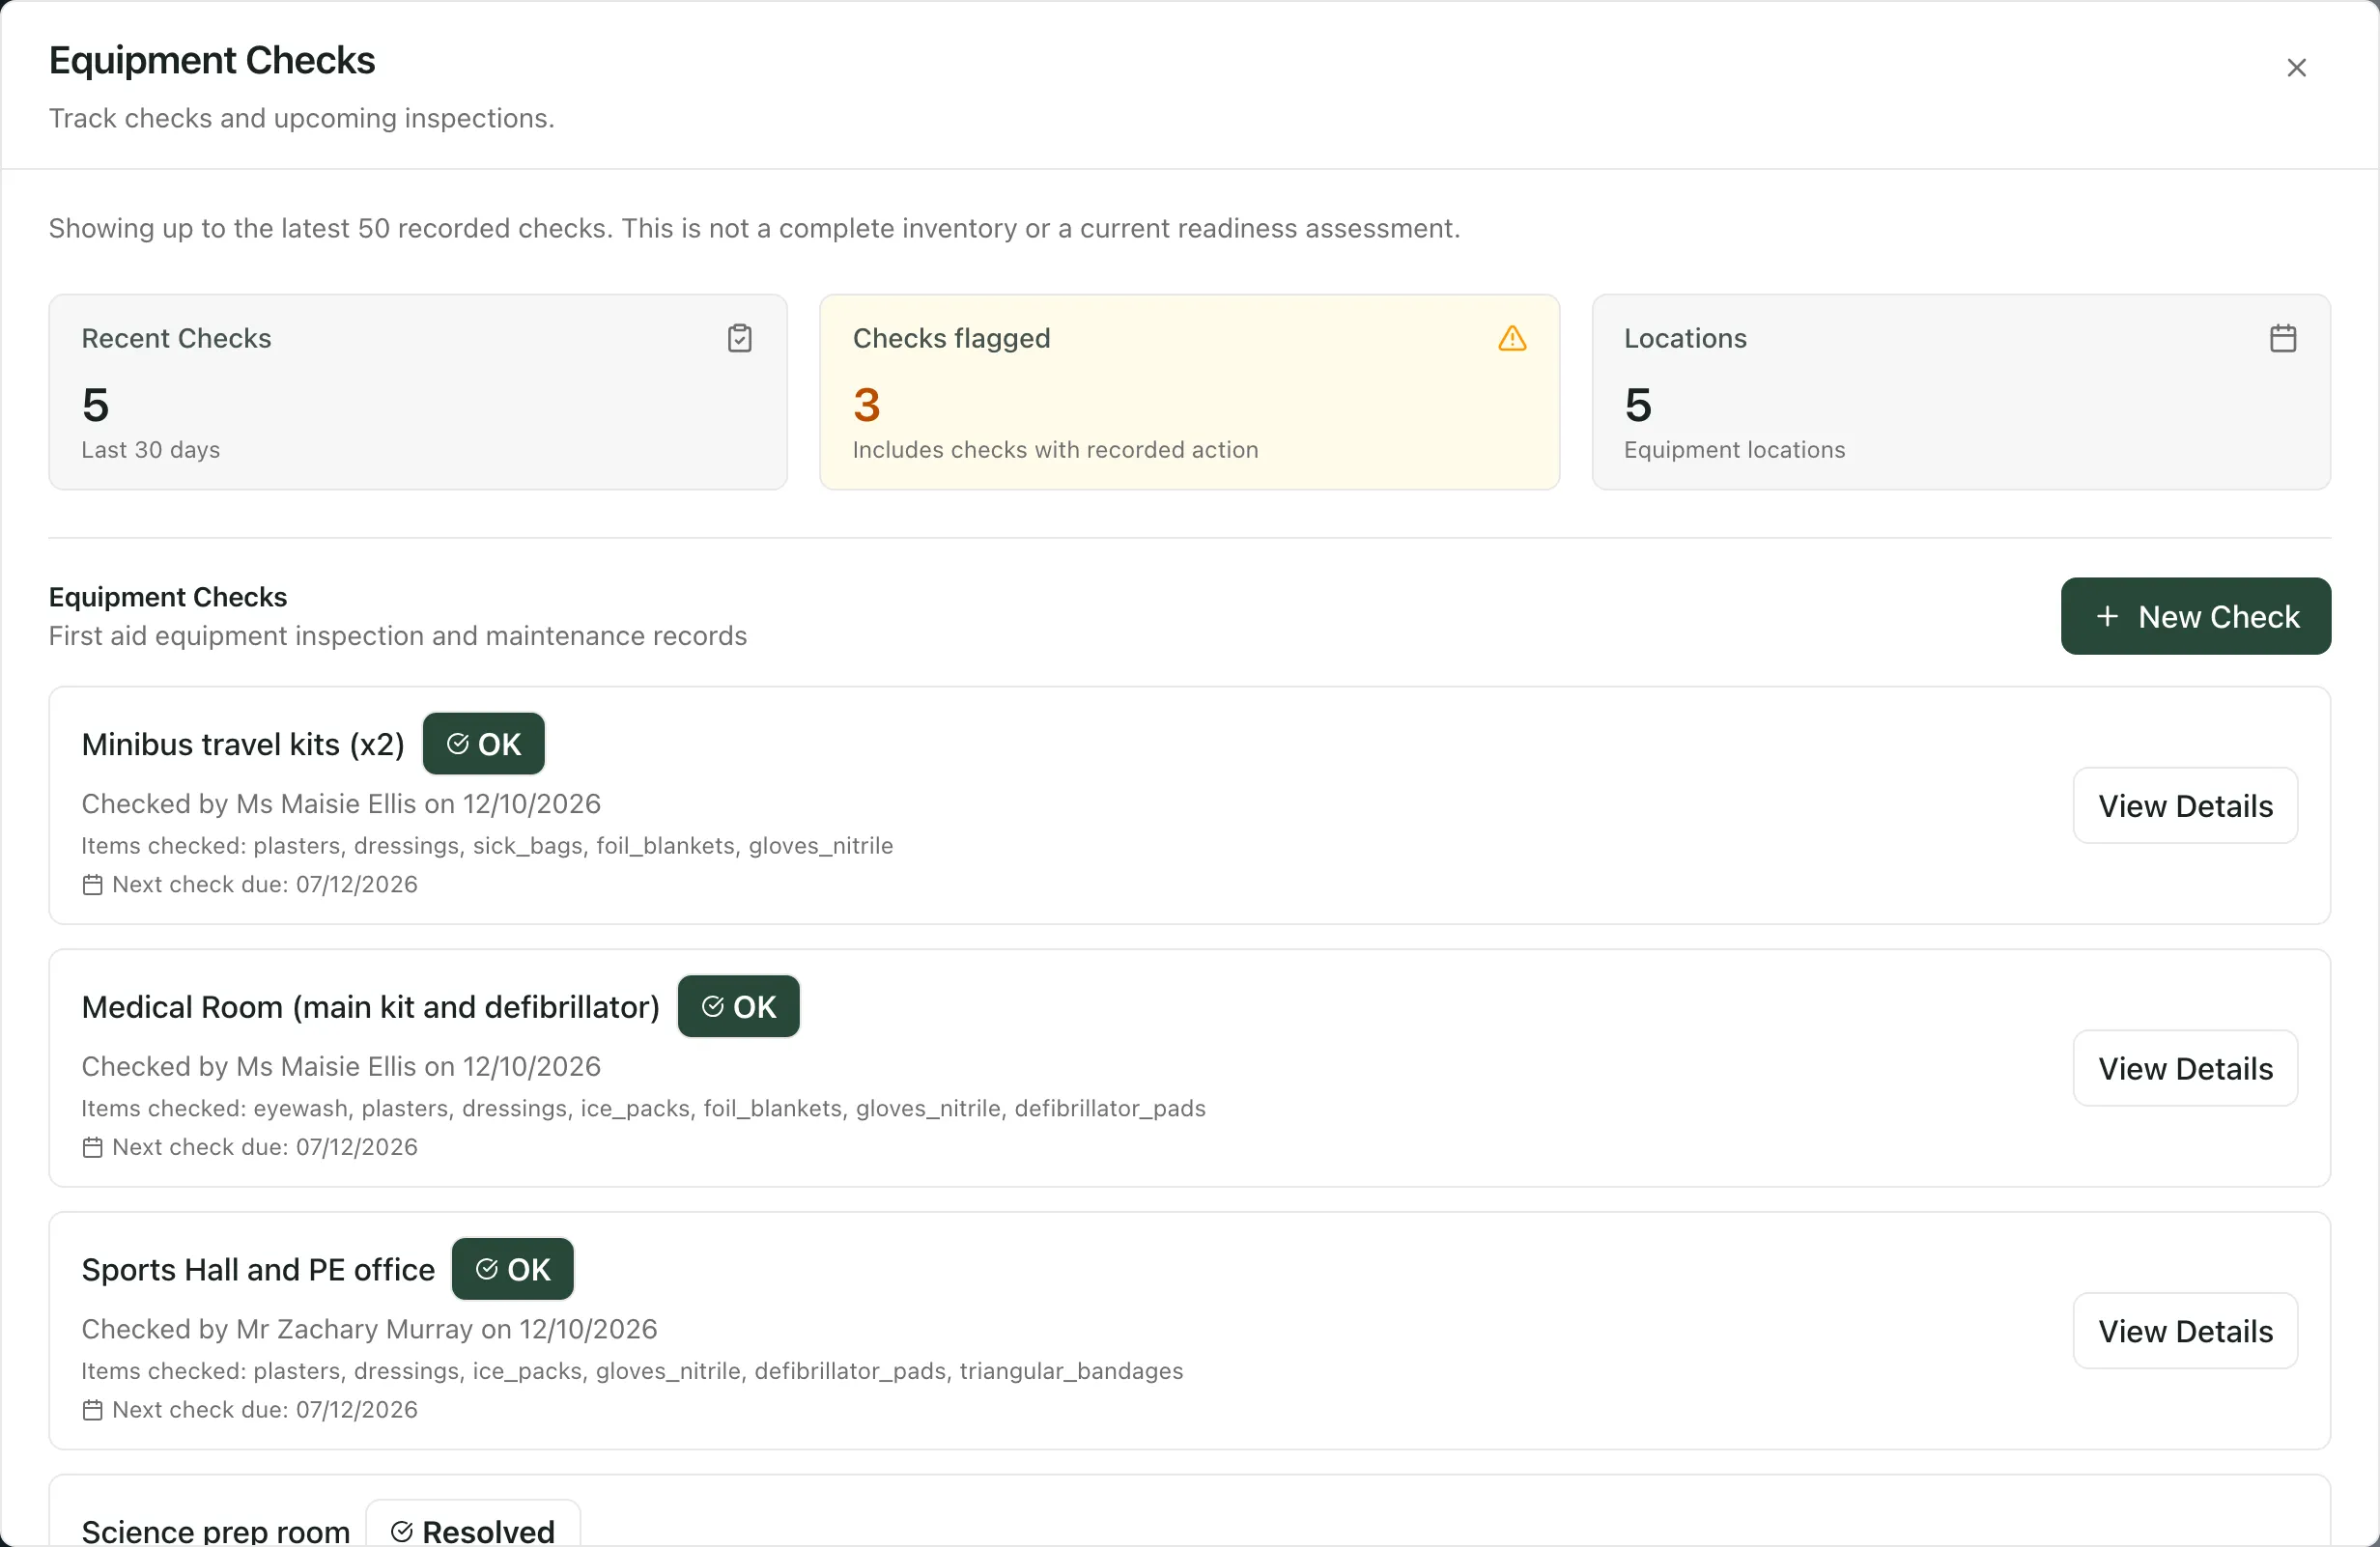View Details for Minibus travel kits
Image resolution: width=2380 pixels, height=1547 pixels.
pyautogui.click(x=2186, y=806)
